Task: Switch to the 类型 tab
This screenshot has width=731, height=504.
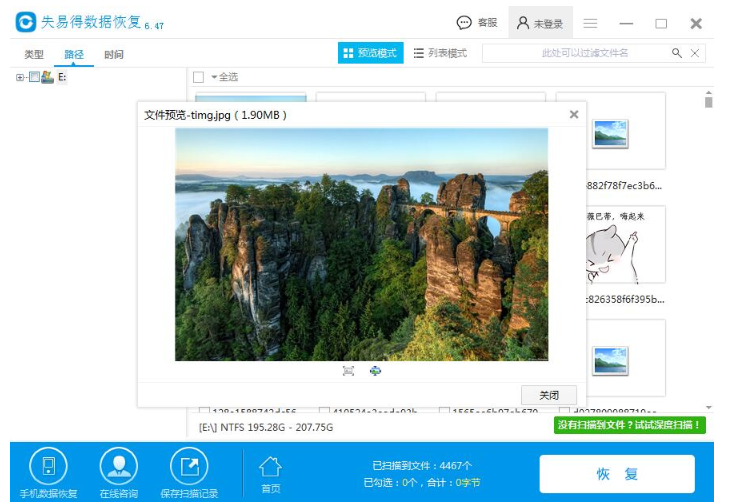Action: pyautogui.click(x=34, y=55)
